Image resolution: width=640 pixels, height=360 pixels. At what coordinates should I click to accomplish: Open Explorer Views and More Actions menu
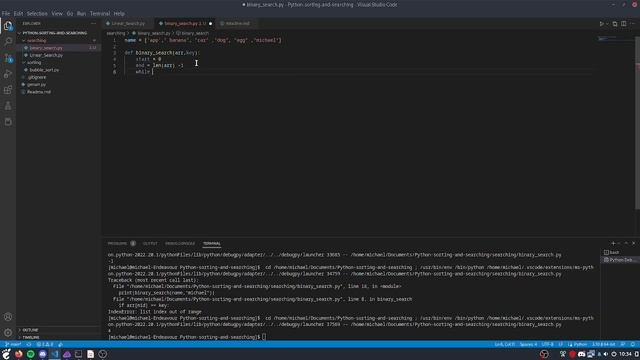[x=93, y=24]
